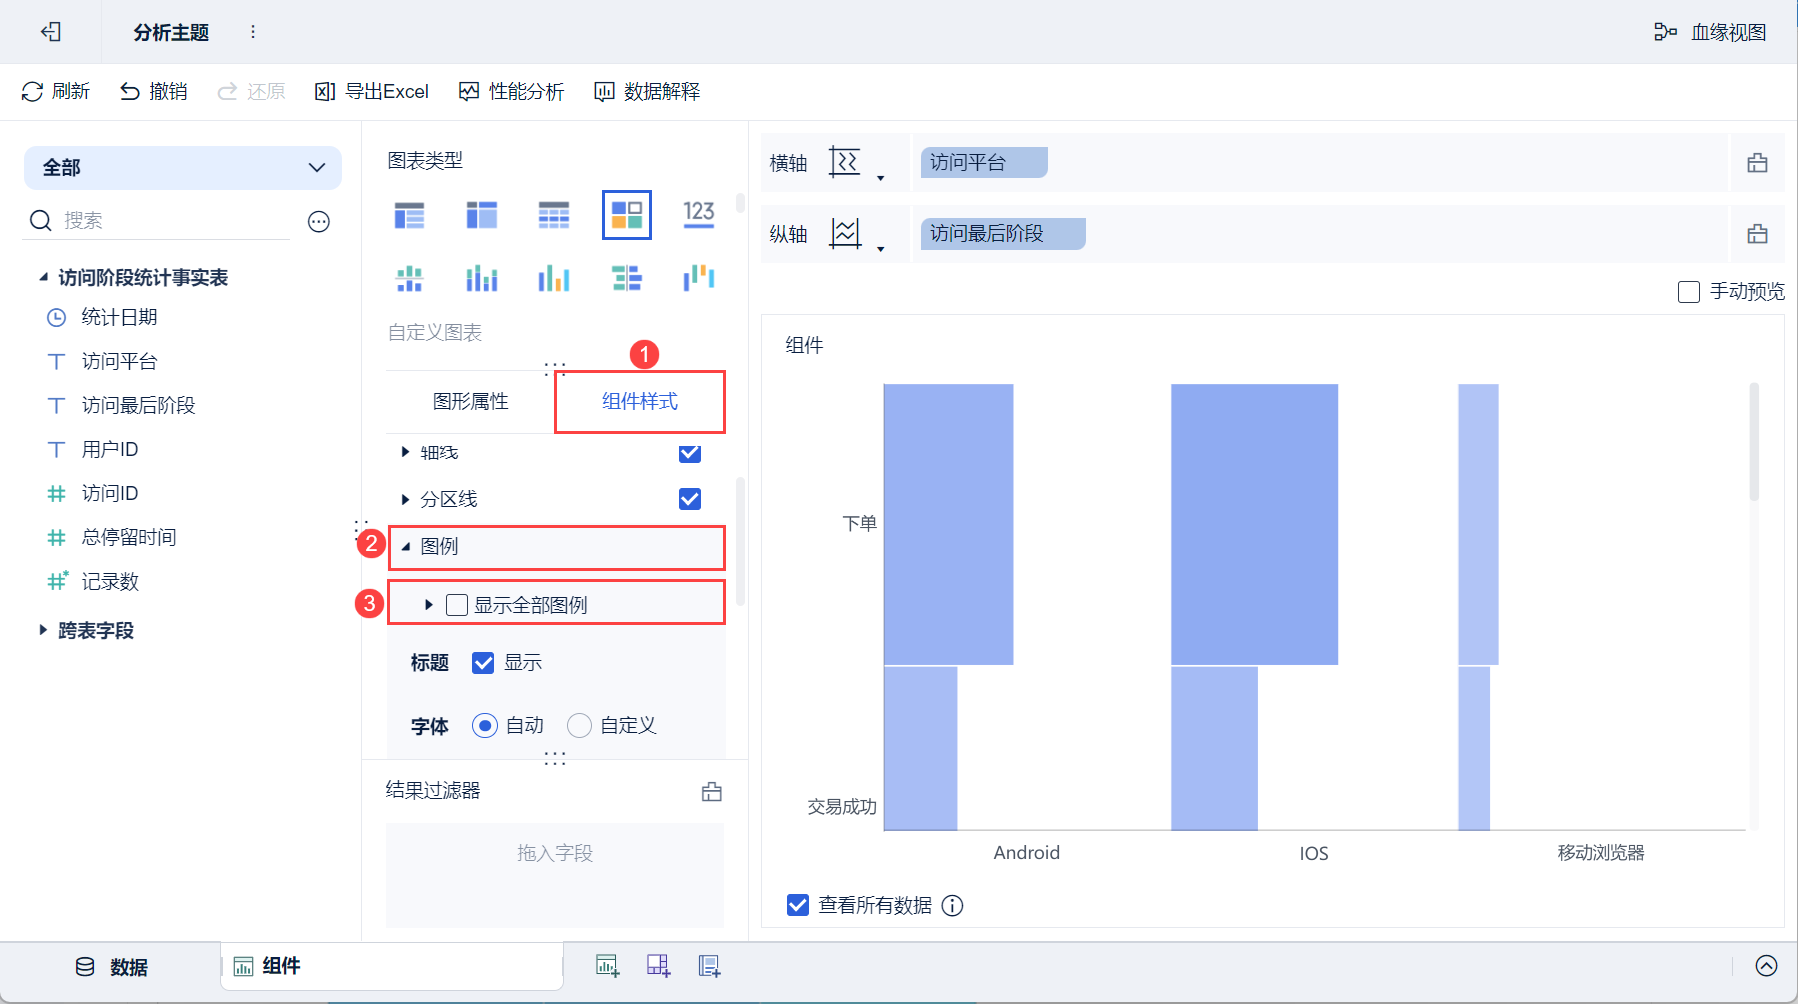
Task: Click the 访问平台 pill on 横轴
Action: coord(984,163)
